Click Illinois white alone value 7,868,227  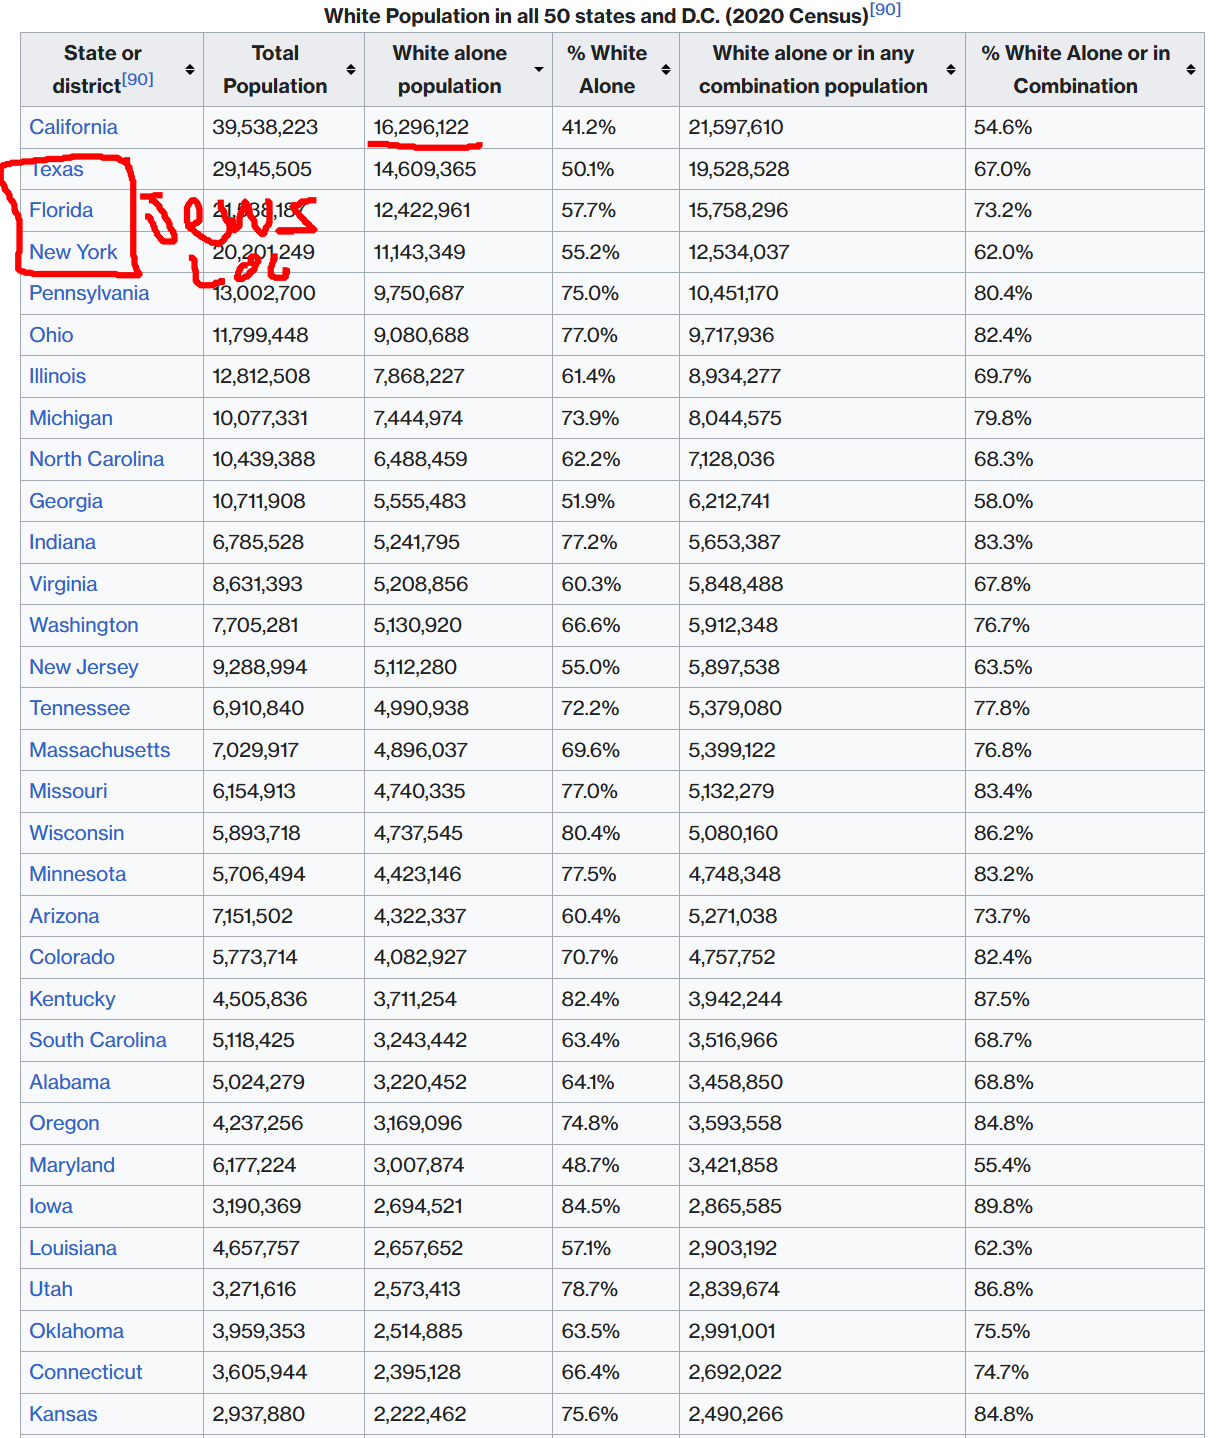[x=420, y=376]
